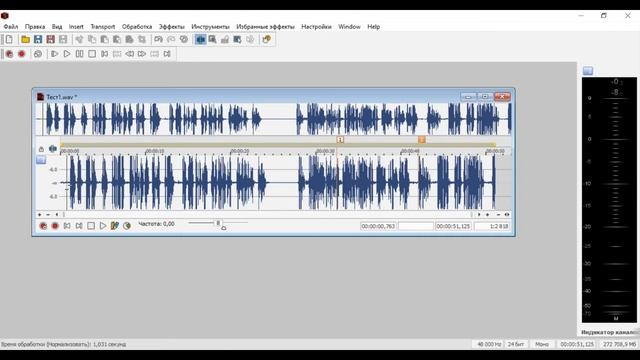Click Go to Start in data window bar
The height and width of the screenshot is (360, 640).
(67, 226)
